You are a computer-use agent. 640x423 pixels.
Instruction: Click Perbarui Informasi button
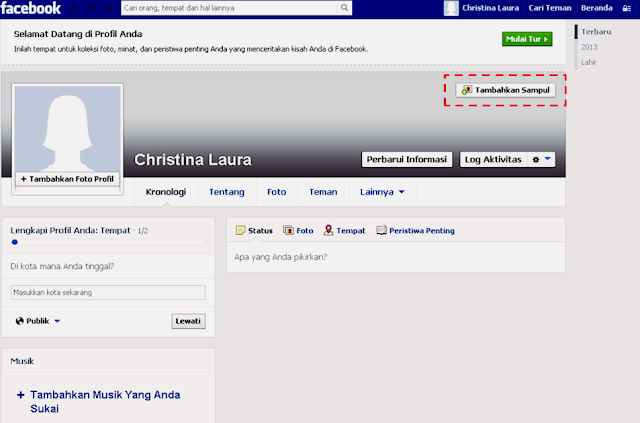click(x=407, y=159)
